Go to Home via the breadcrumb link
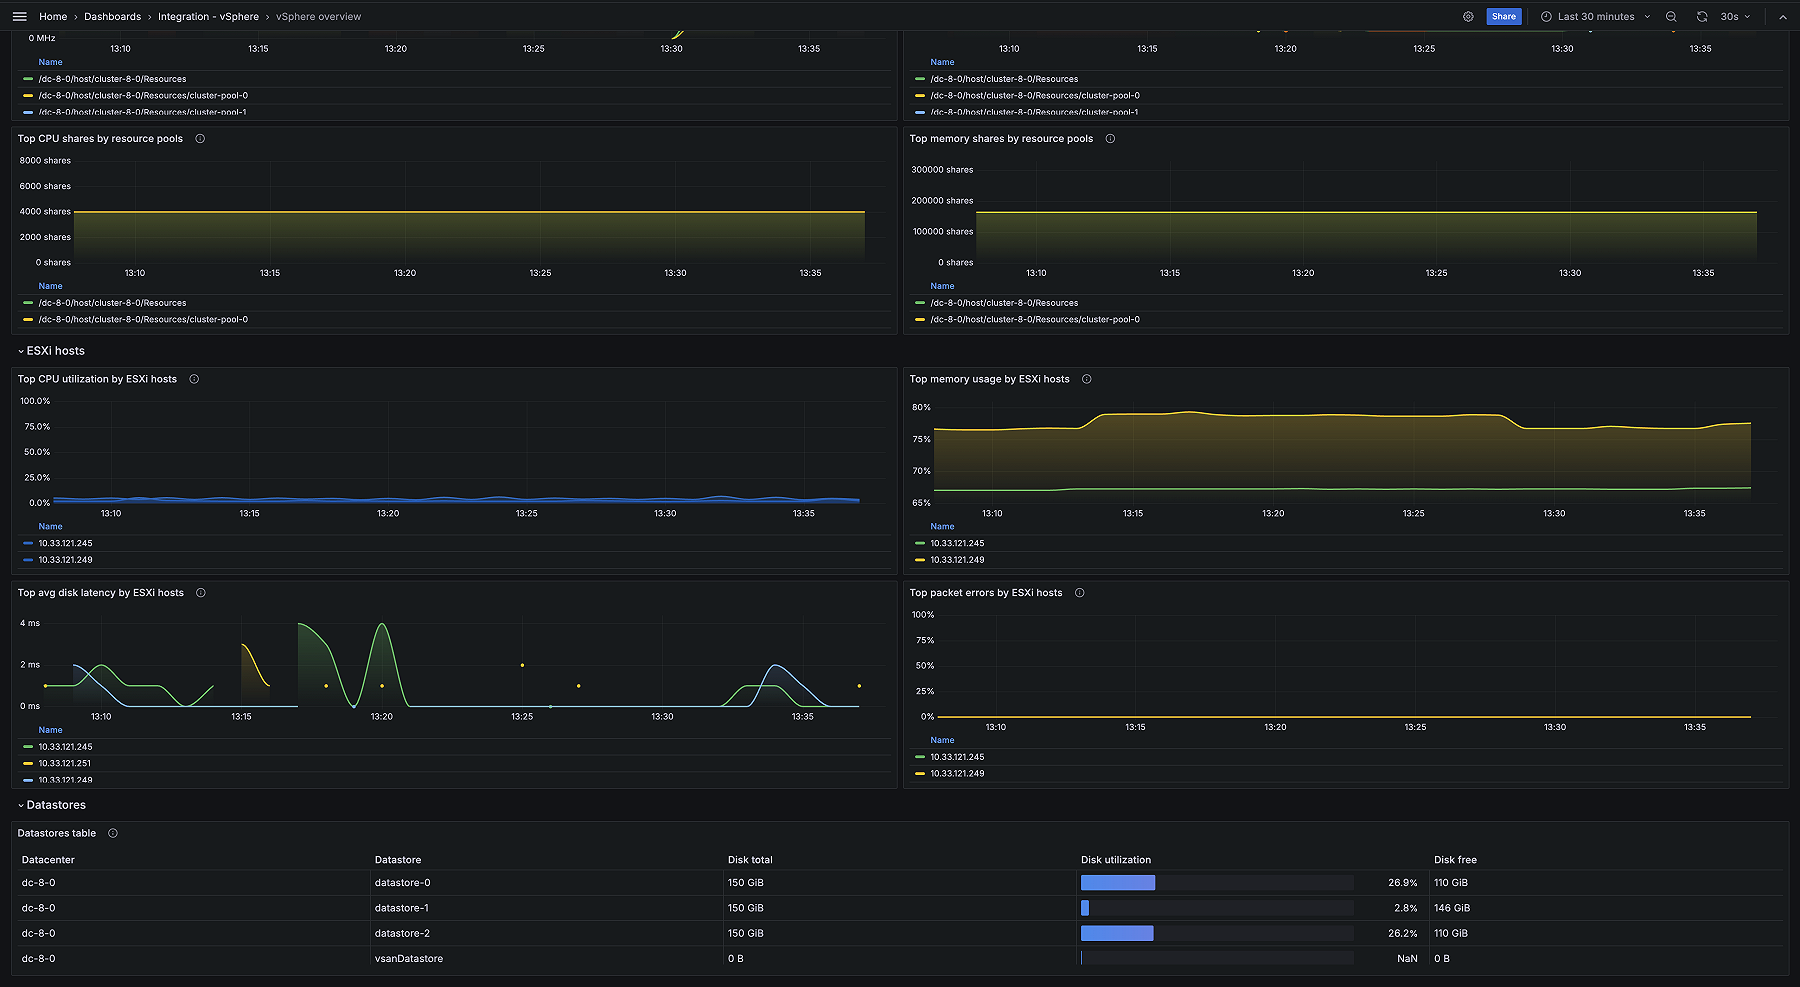The height and width of the screenshot is (987, 1800). (52, 16)
